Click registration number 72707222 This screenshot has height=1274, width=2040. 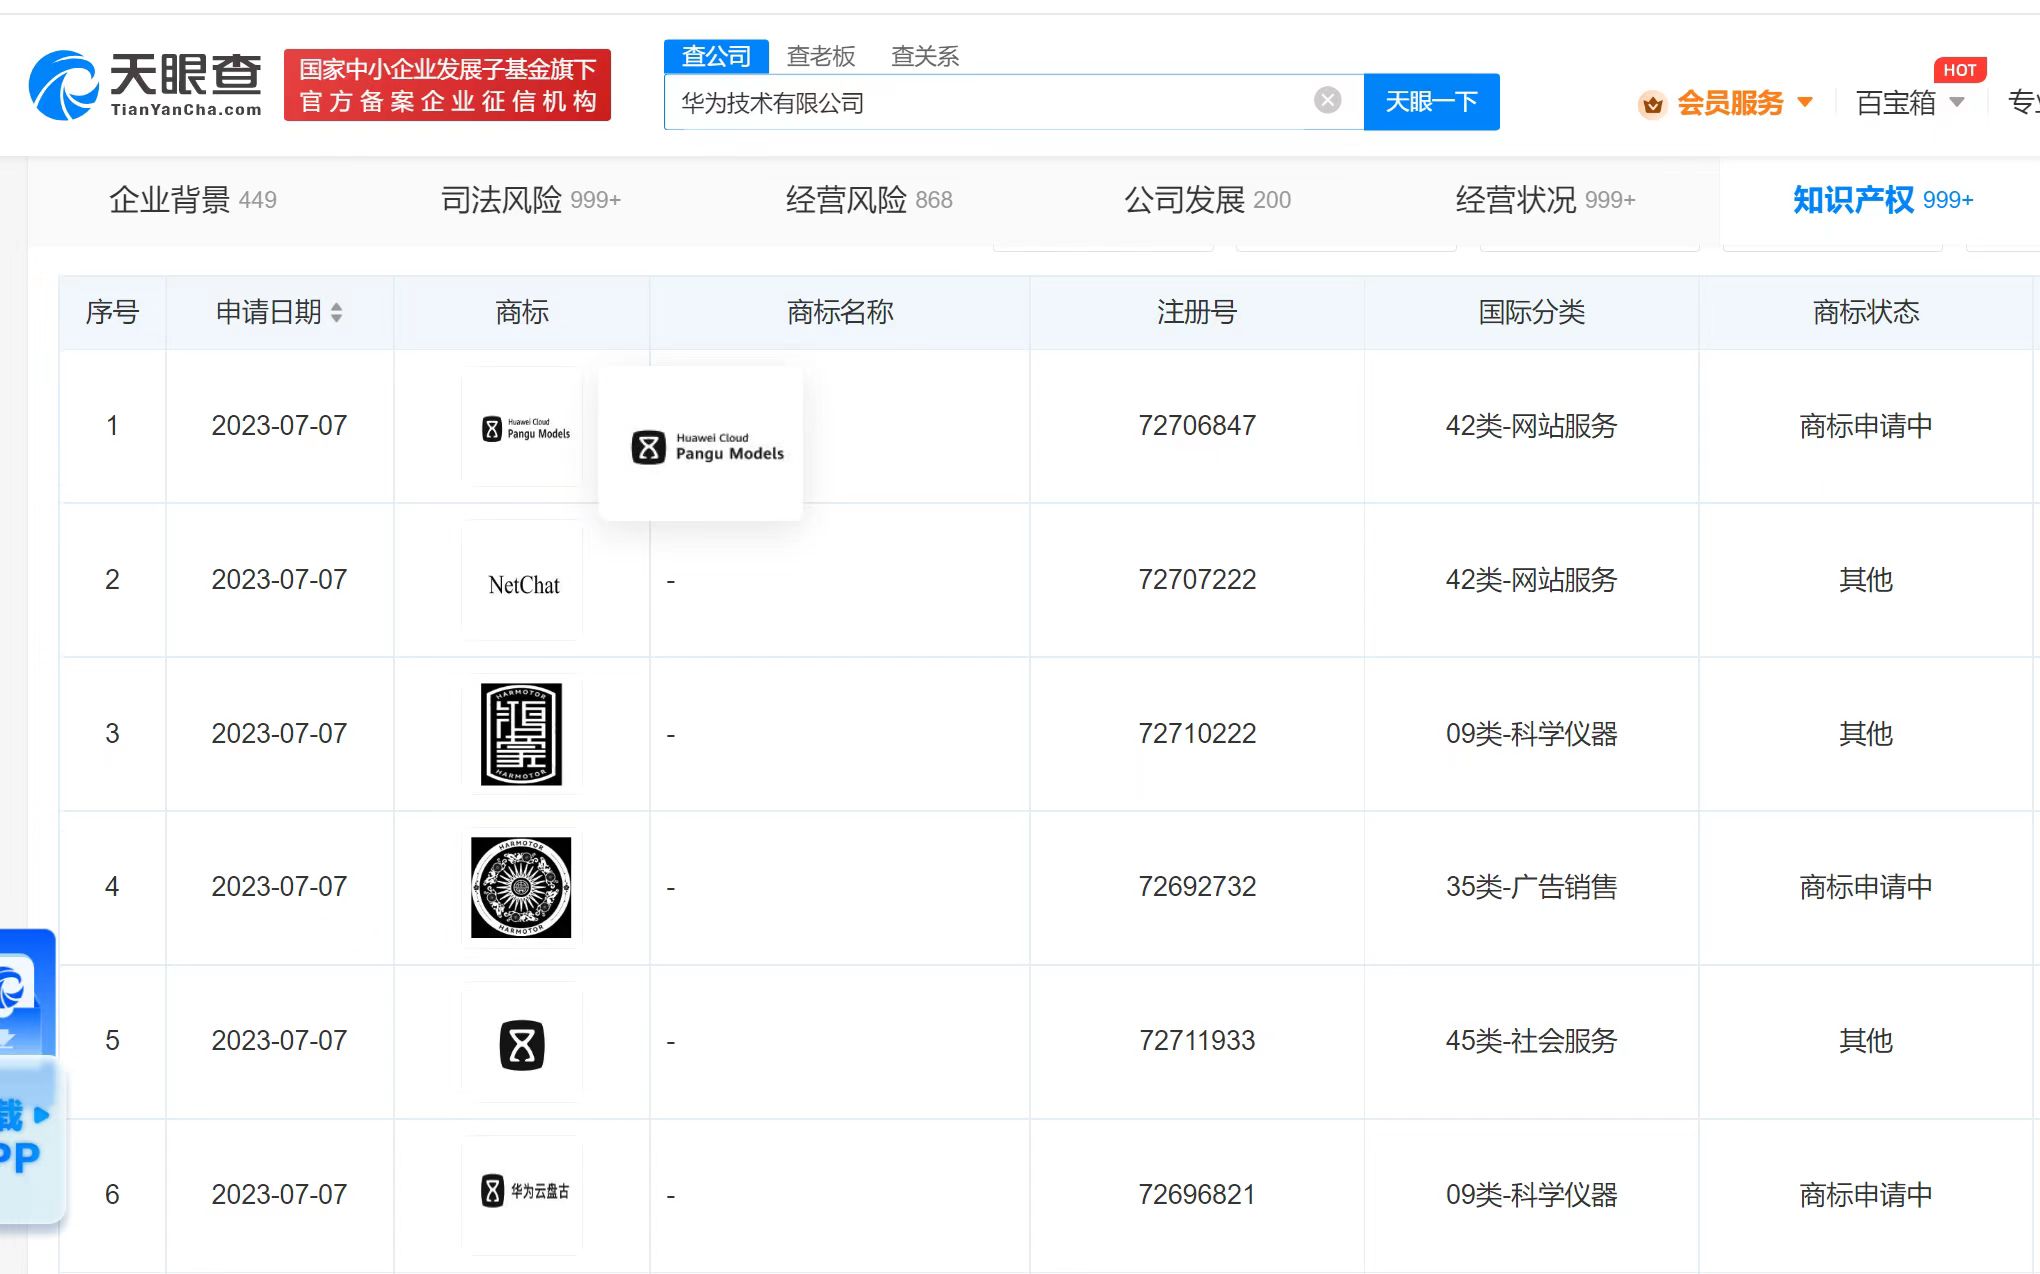(1197, 580)
